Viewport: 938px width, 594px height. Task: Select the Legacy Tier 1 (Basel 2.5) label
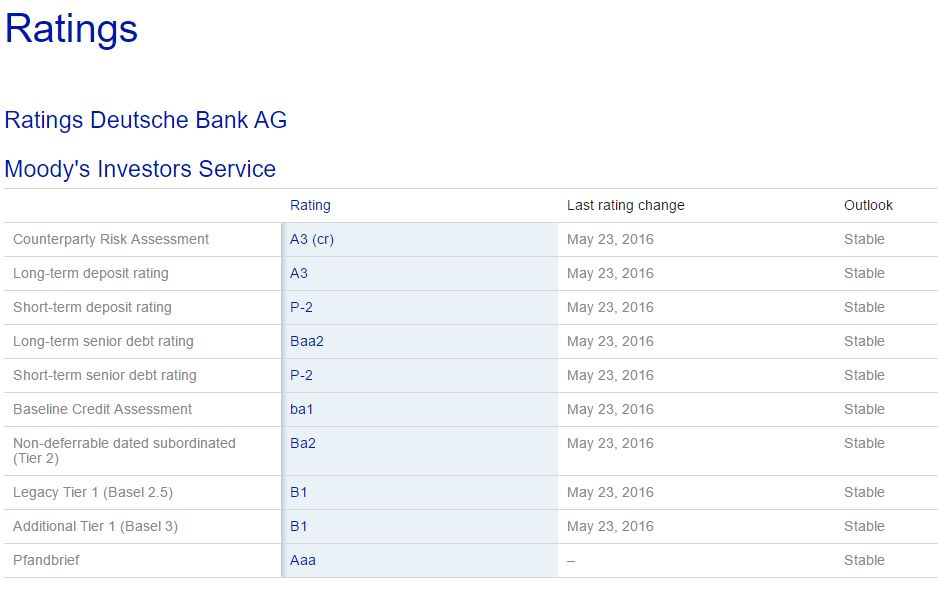coord(93,492)
